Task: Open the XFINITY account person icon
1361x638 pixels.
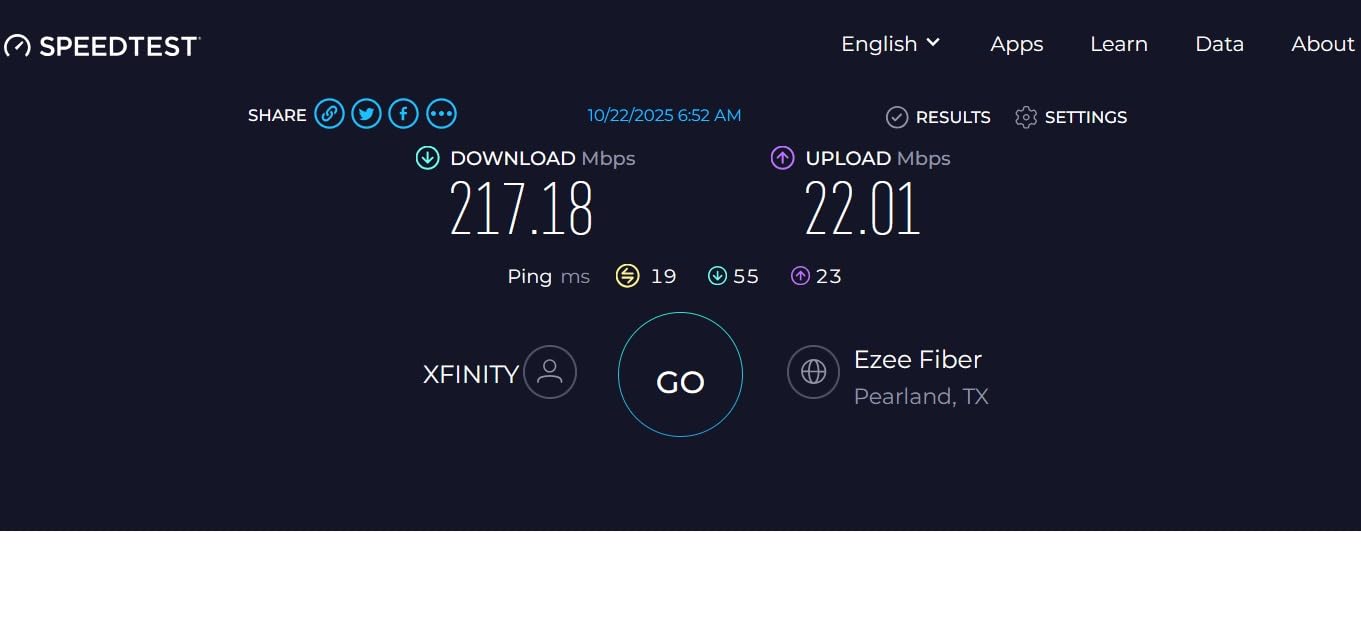Action: pos(550,372)
